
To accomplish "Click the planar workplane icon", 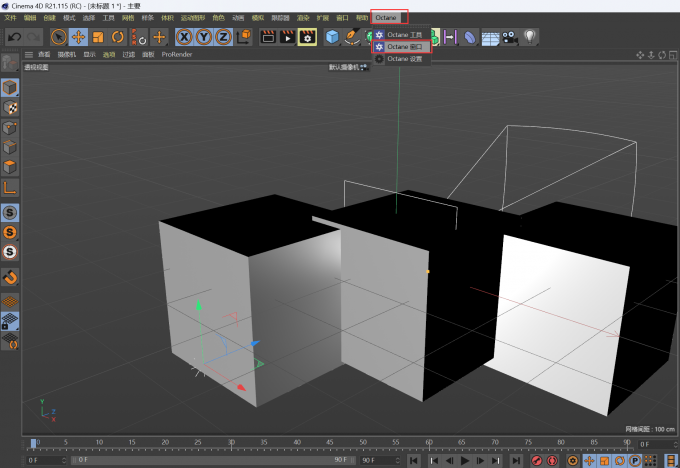I will (x=10, y=341).
